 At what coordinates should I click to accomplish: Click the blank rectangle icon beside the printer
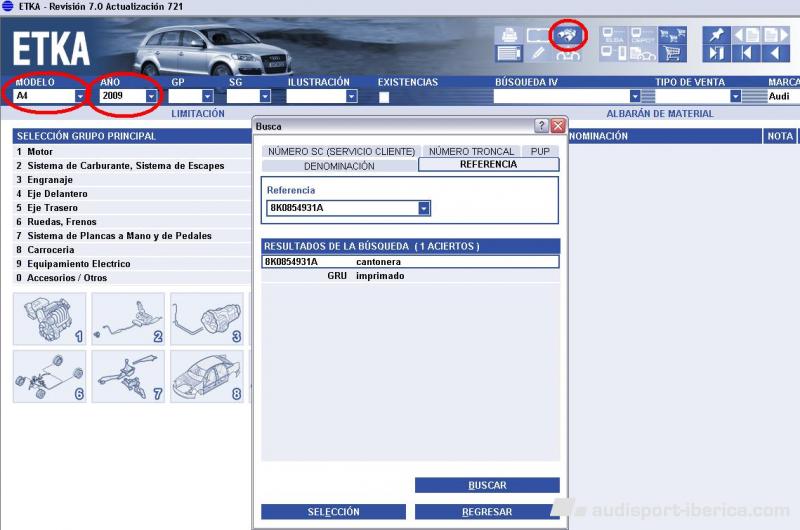(537, 35)
